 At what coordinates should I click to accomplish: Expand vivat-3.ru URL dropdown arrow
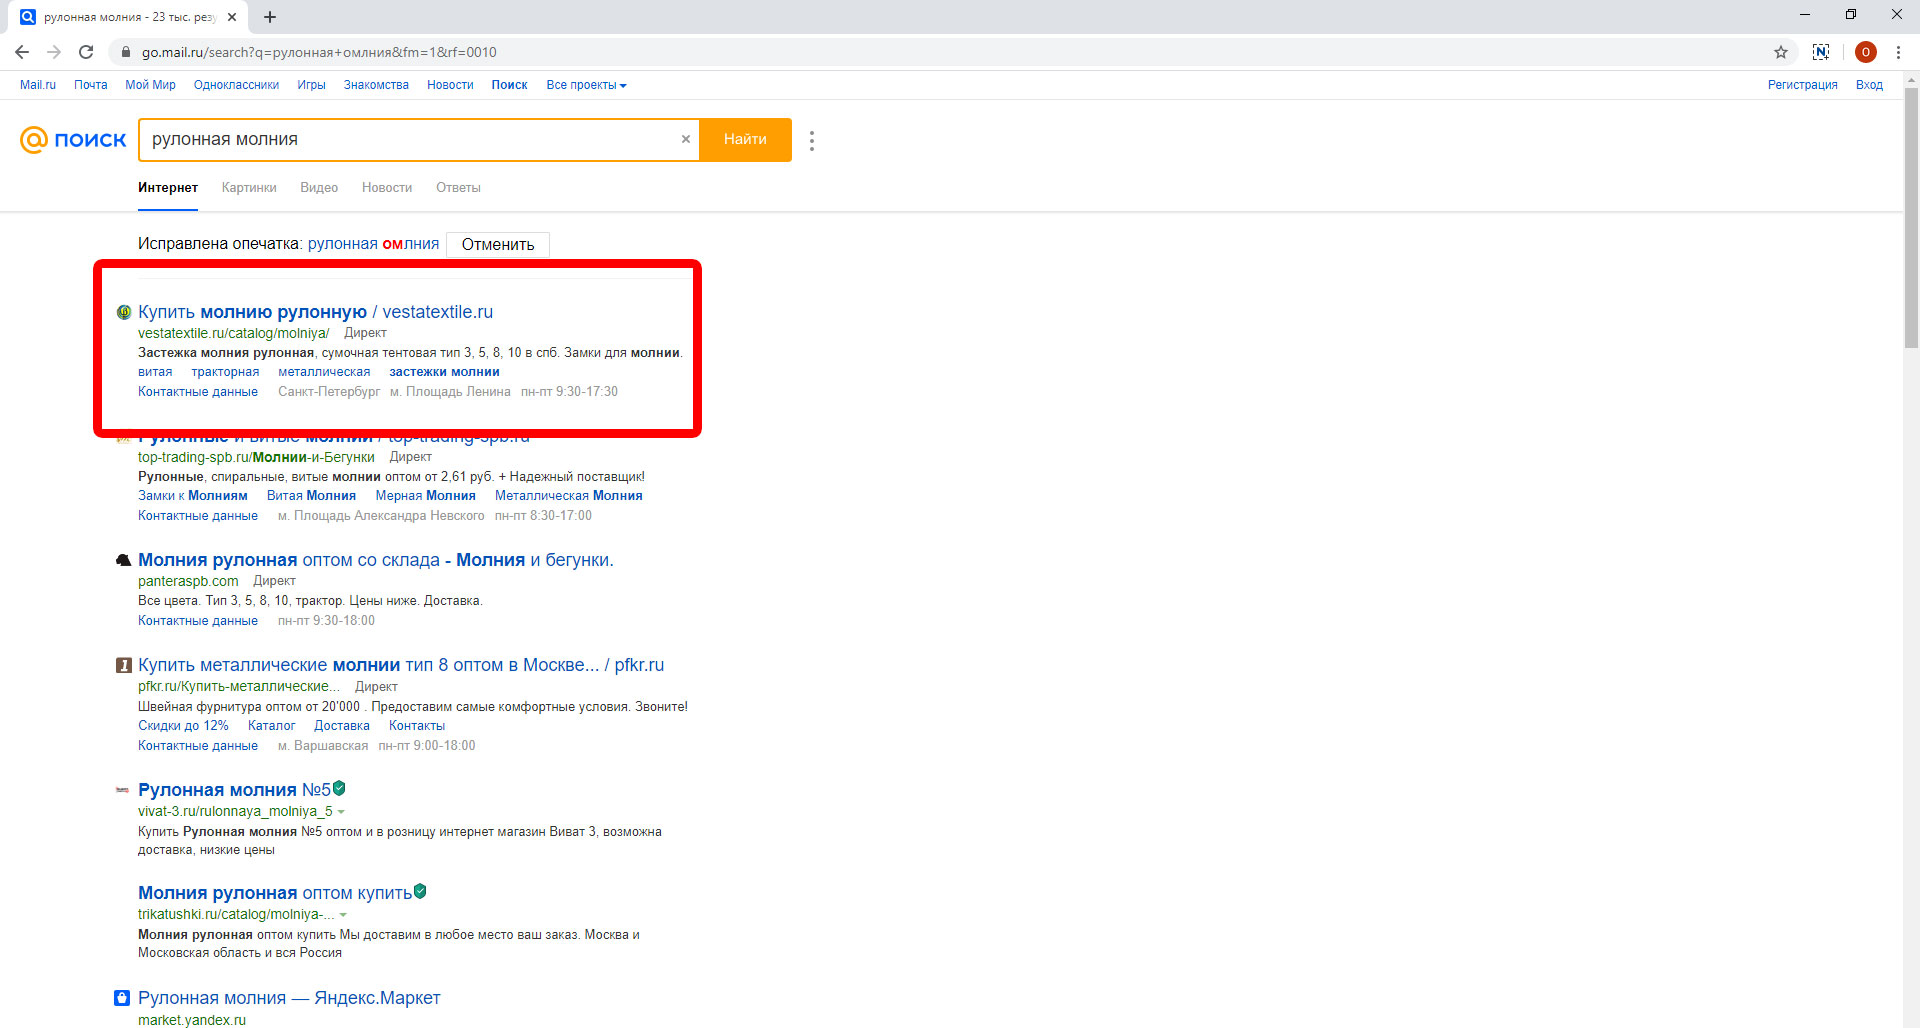coord(342,812)
